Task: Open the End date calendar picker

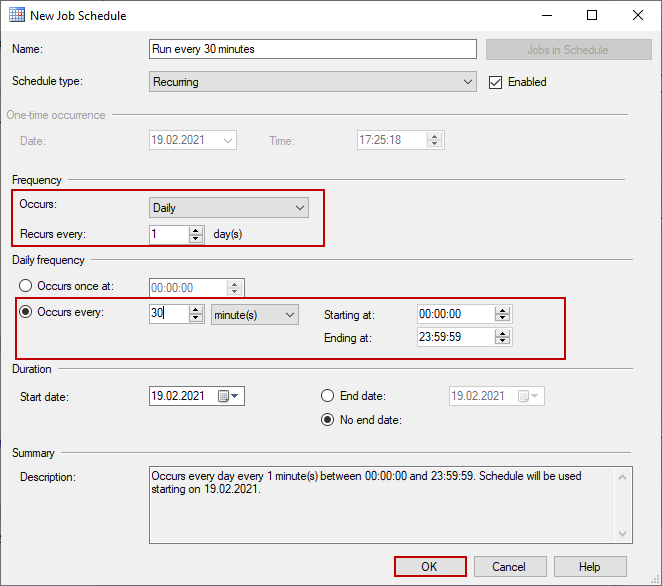Action: pos(528,396)
